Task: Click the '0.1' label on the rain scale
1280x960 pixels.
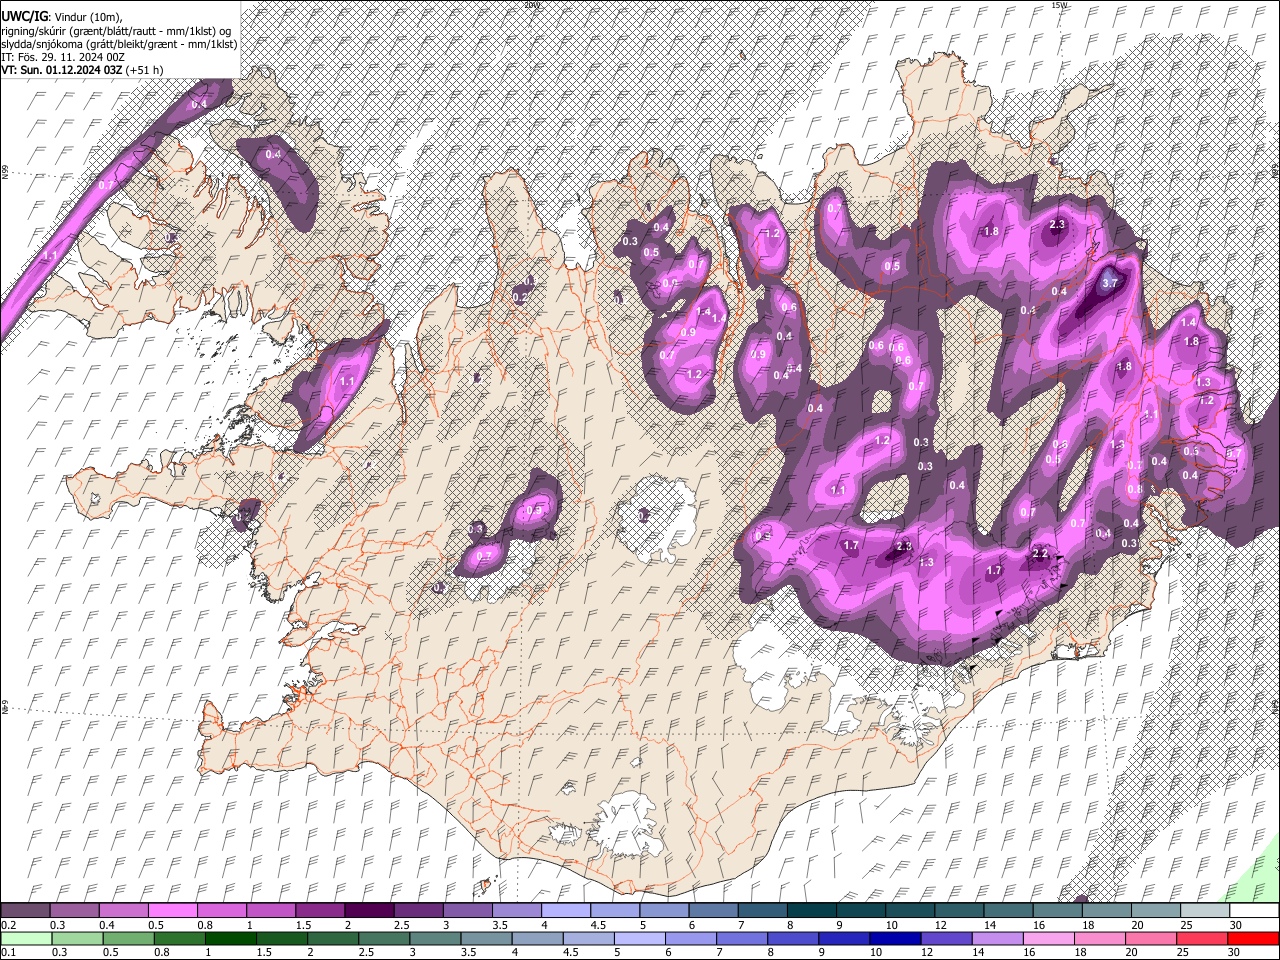Action: point(8,953)
